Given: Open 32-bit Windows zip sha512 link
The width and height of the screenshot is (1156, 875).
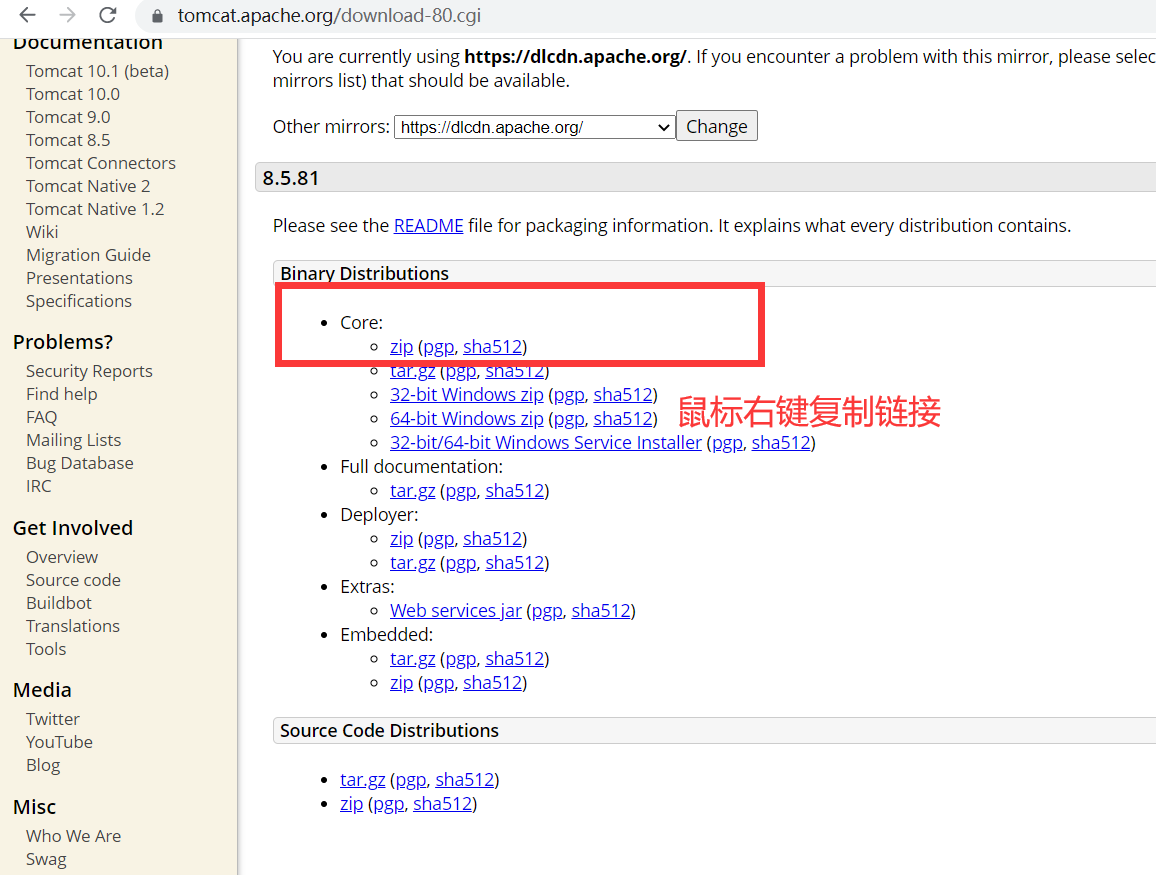Looking at the screenshot, I should tap(623, 394).
